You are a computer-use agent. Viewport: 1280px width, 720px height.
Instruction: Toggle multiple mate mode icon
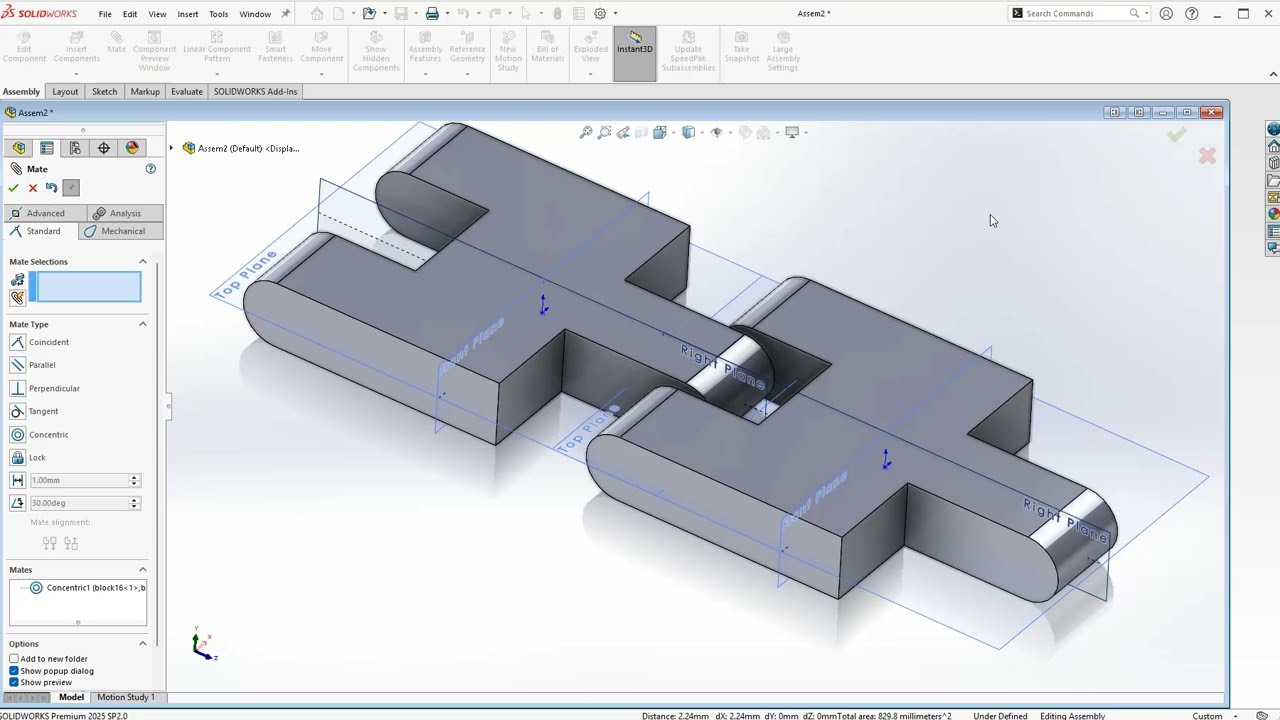(x=18, y=297)
